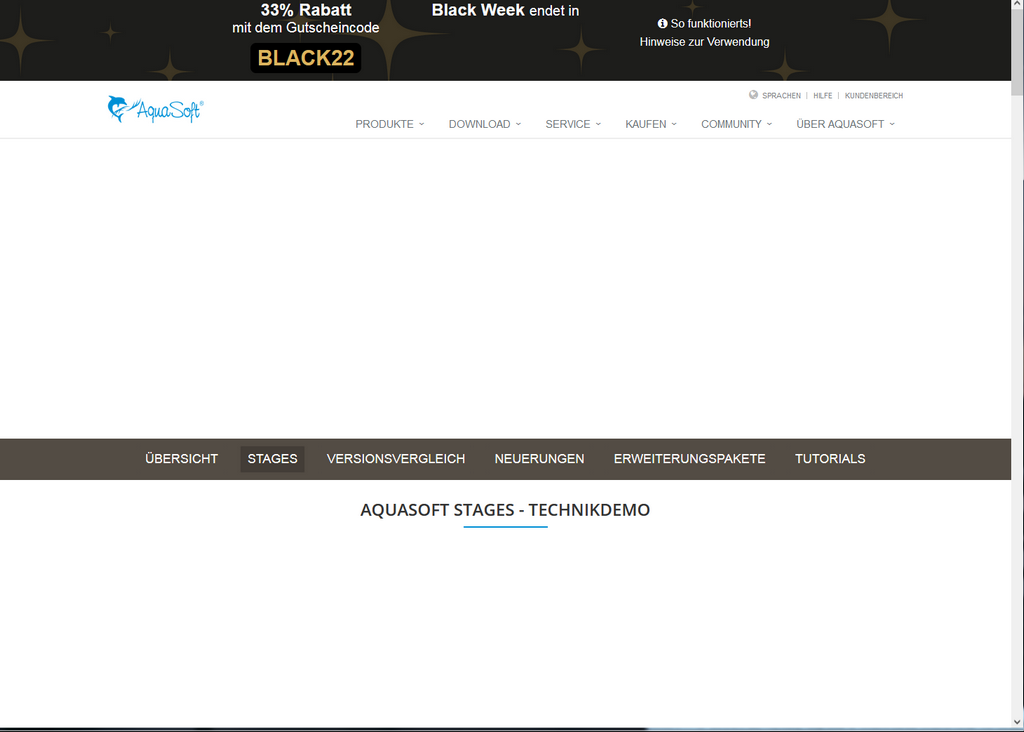Open the Kaufen dropdown menu
Screen dimensions: 1024x732
point(650,124)
